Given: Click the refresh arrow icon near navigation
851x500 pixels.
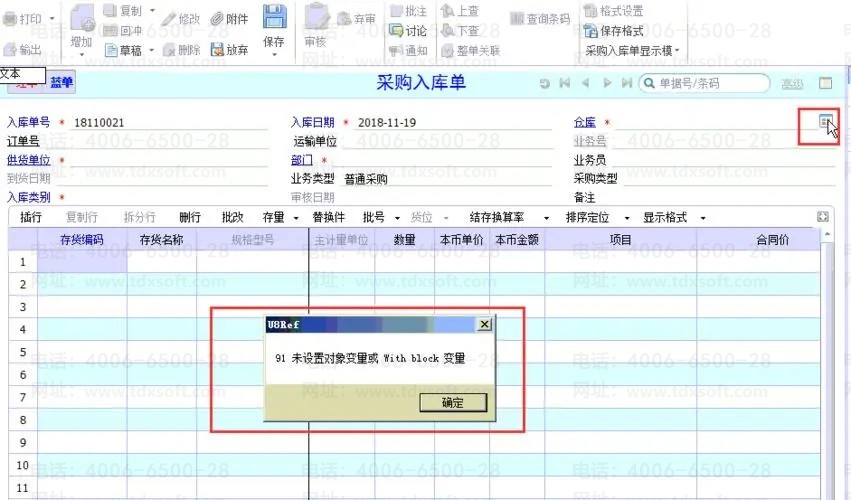Looking at the screenshot, I should tap(544, 83).
